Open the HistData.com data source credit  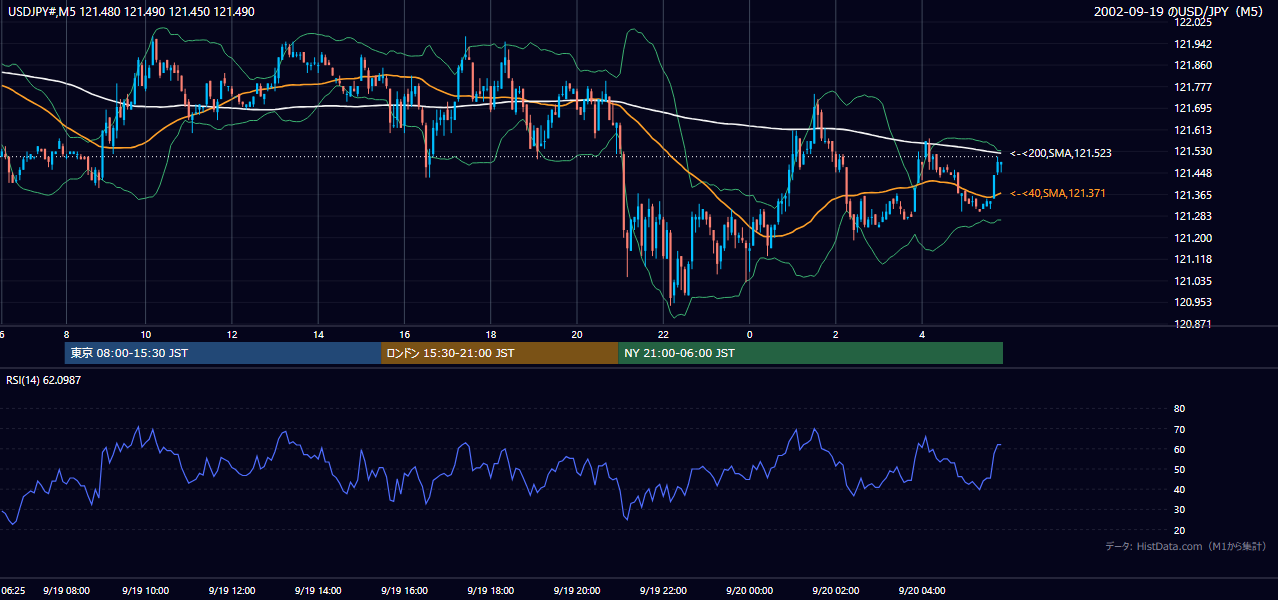point(1186,546)
